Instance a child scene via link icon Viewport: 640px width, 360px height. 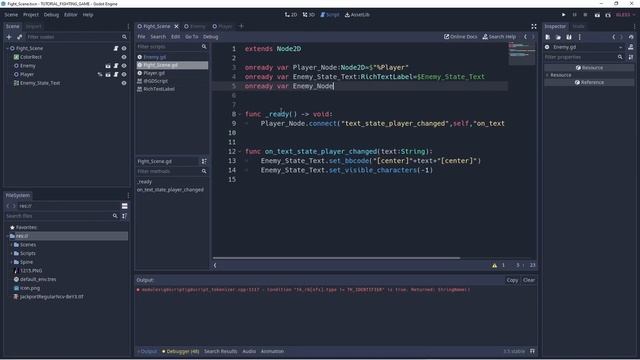click(19, 37)
